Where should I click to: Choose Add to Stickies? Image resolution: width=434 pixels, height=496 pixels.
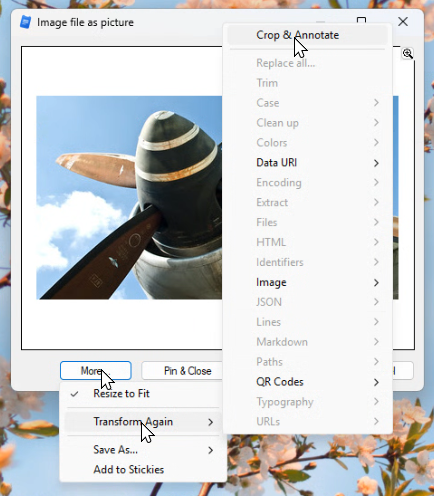pyautogui.click(x=143, y=470)
